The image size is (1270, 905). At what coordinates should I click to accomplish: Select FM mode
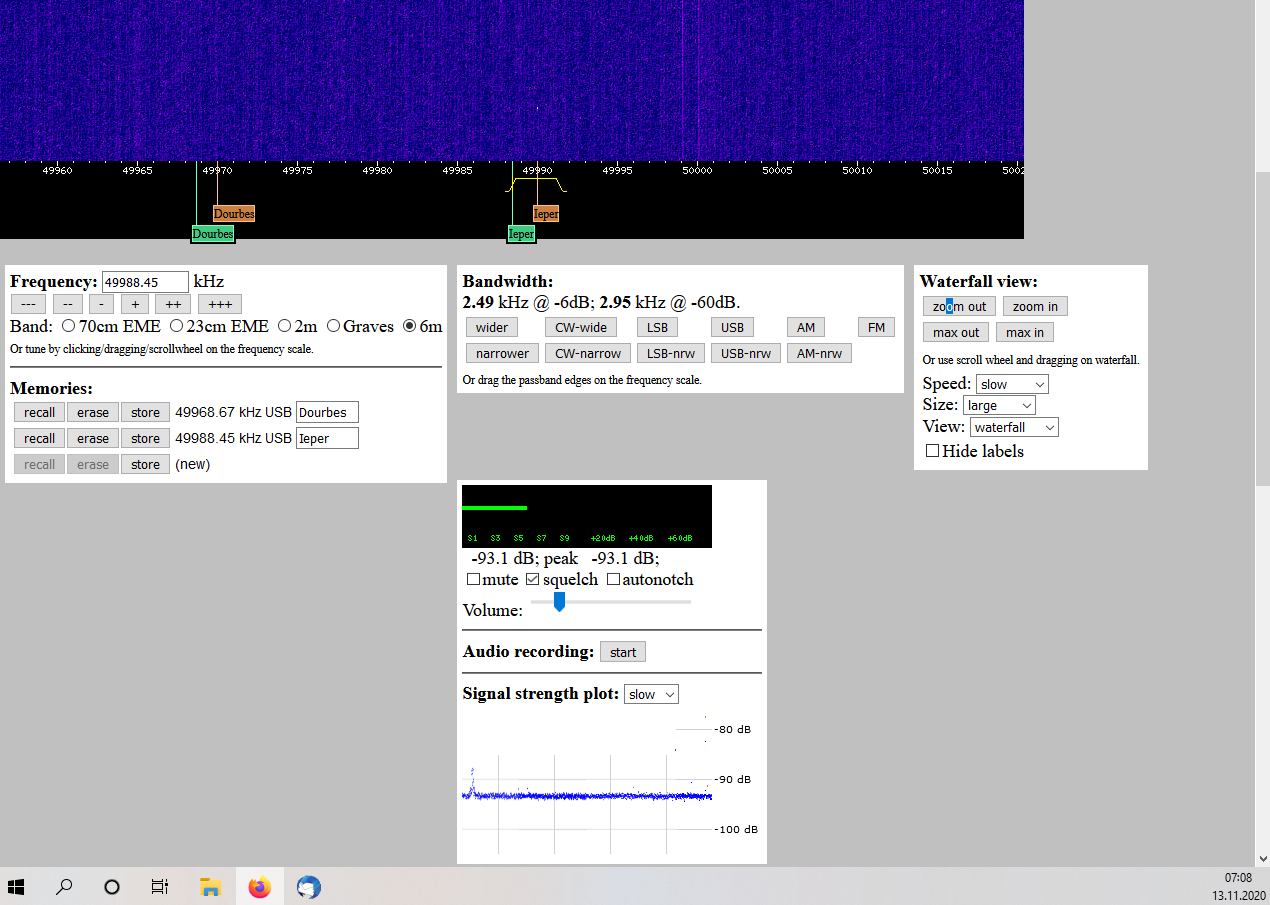[876, 327]
